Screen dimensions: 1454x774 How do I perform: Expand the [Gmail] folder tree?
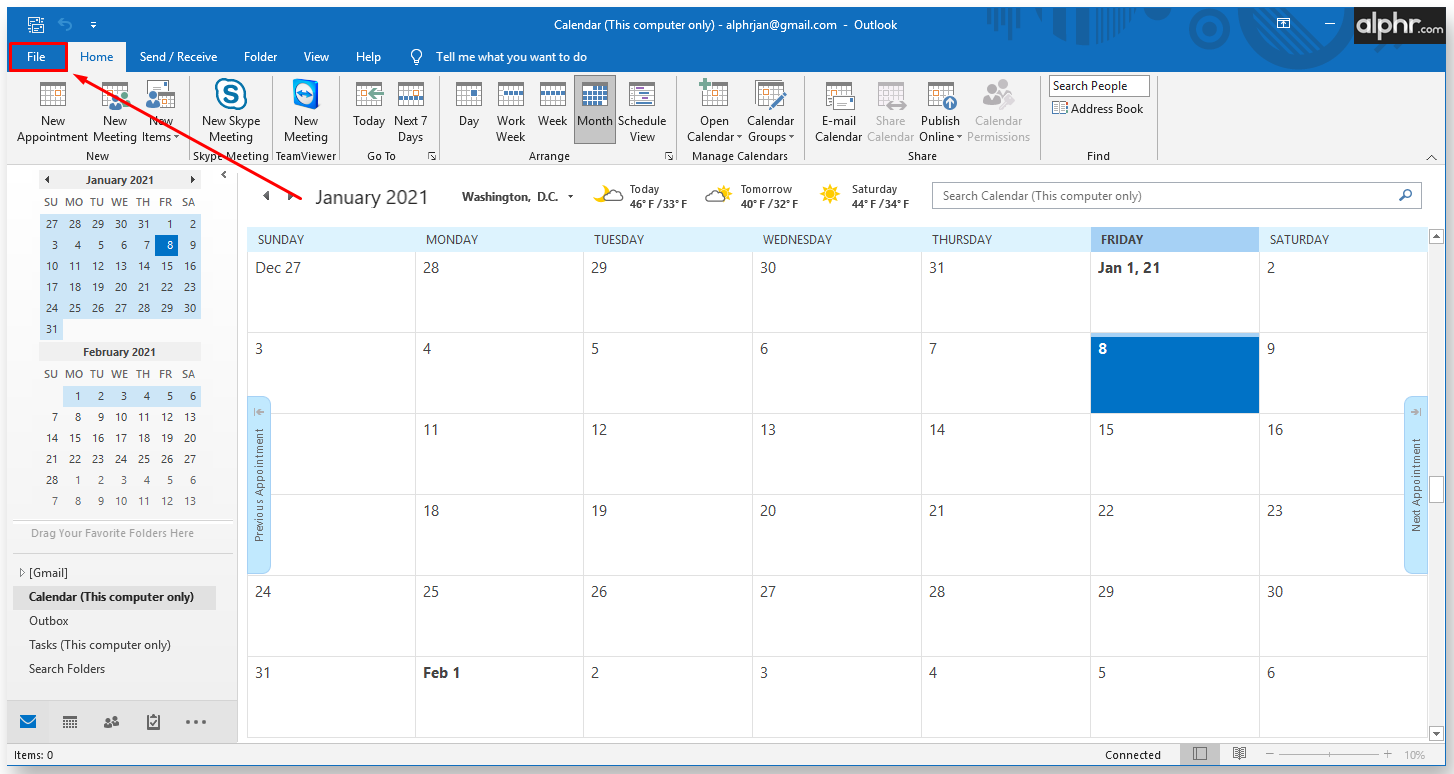[x=22, y=573]
